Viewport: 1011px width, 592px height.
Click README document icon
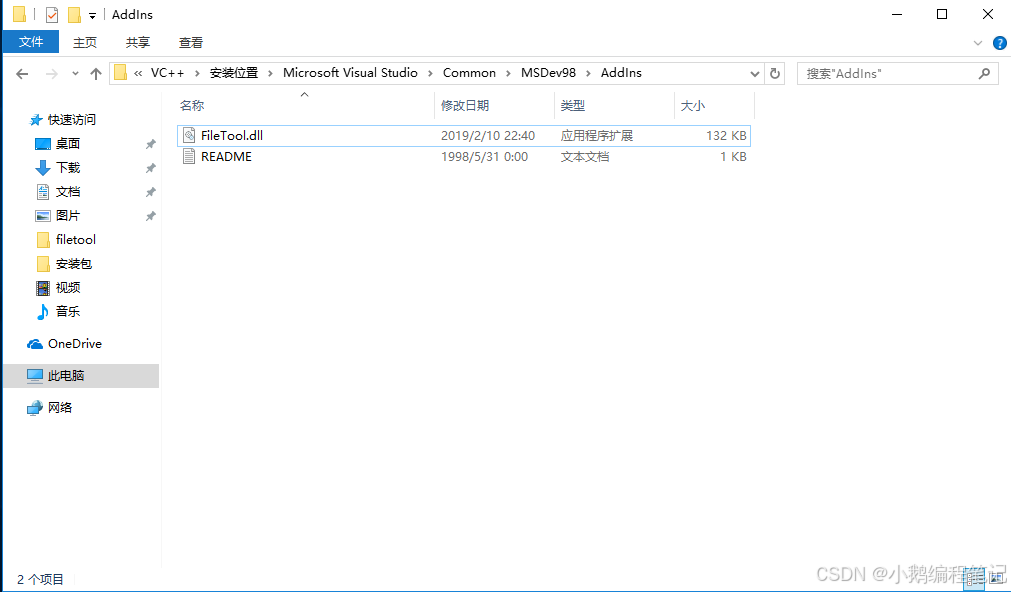click(189, 157)
